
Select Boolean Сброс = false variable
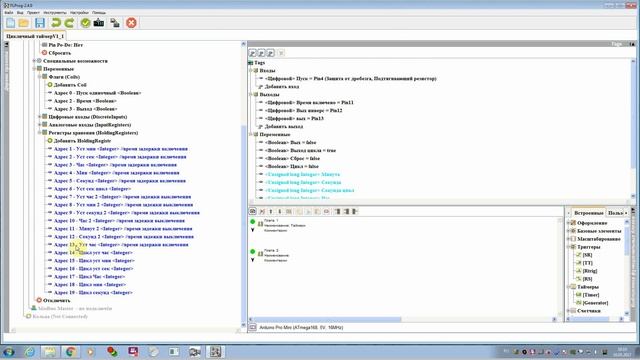pyautogui.click(x=292, y=158)
